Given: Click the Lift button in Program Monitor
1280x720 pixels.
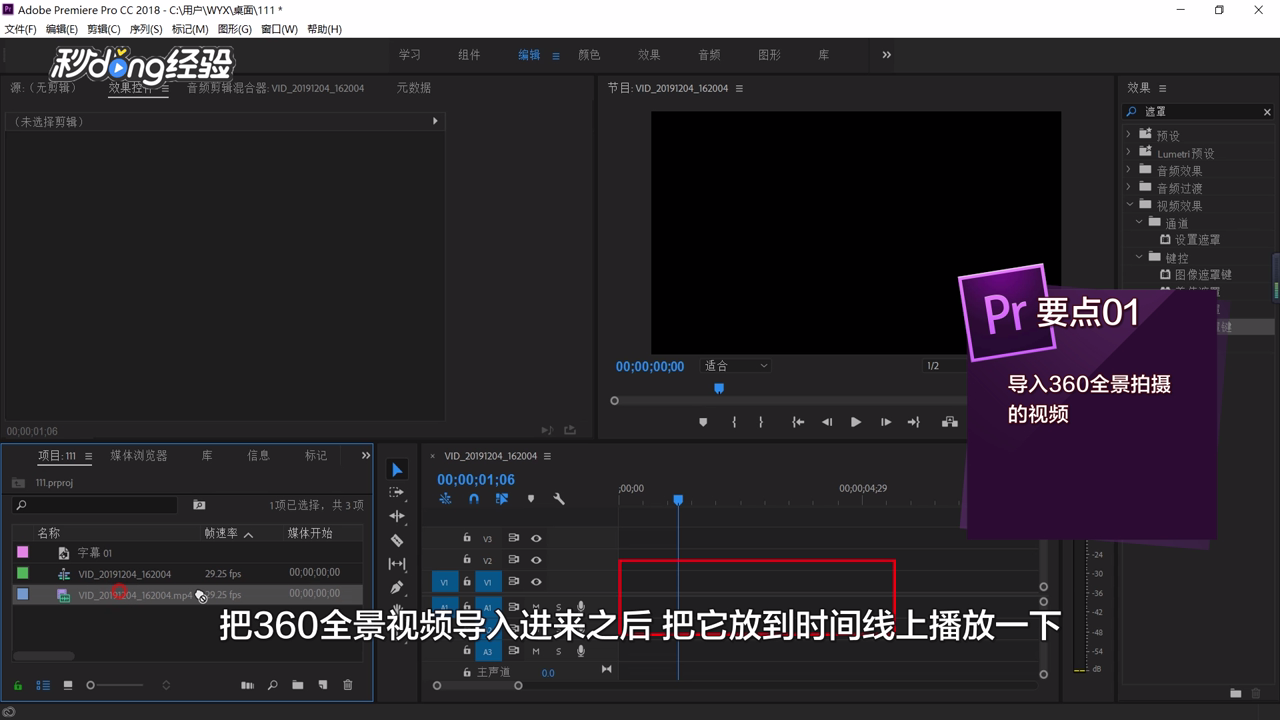Looking at the screenshot, I should pos(950,422).
